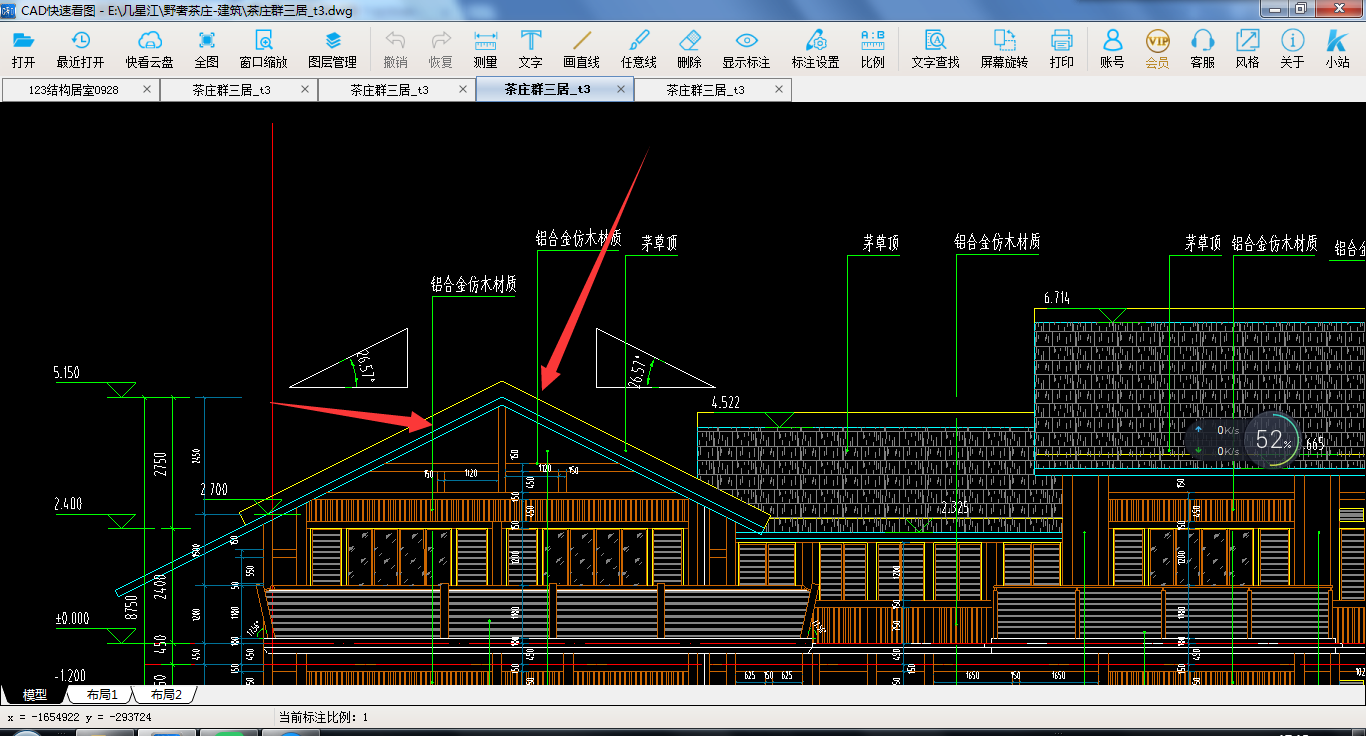1366x736 pixels.
Task: Click the 6.714 roof elevation label
Action: tap(1056, 298)
